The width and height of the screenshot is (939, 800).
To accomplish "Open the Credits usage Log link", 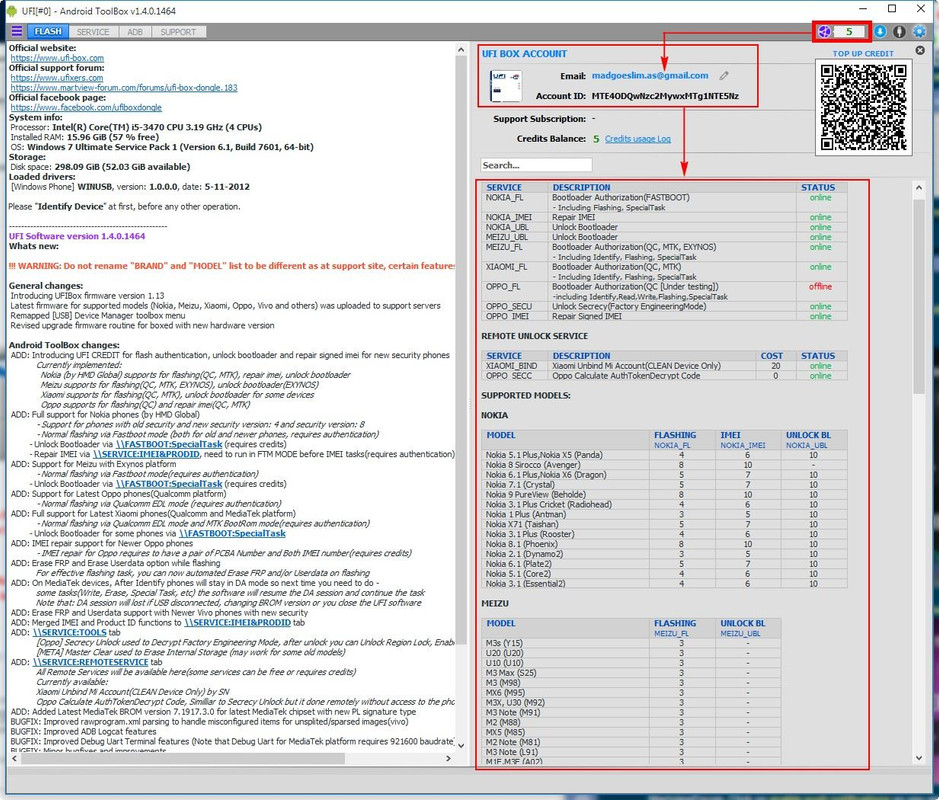I will (637, 139).
